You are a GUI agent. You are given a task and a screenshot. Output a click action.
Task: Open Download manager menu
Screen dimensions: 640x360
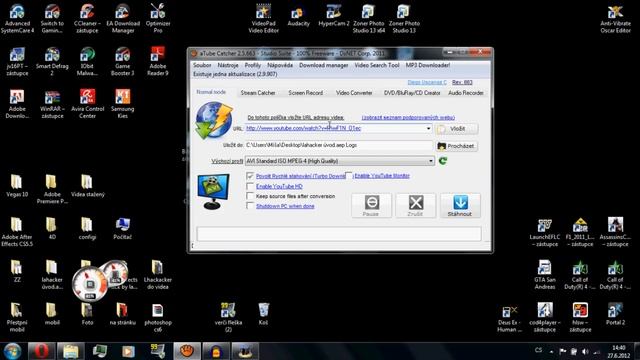tap(324, 65)
